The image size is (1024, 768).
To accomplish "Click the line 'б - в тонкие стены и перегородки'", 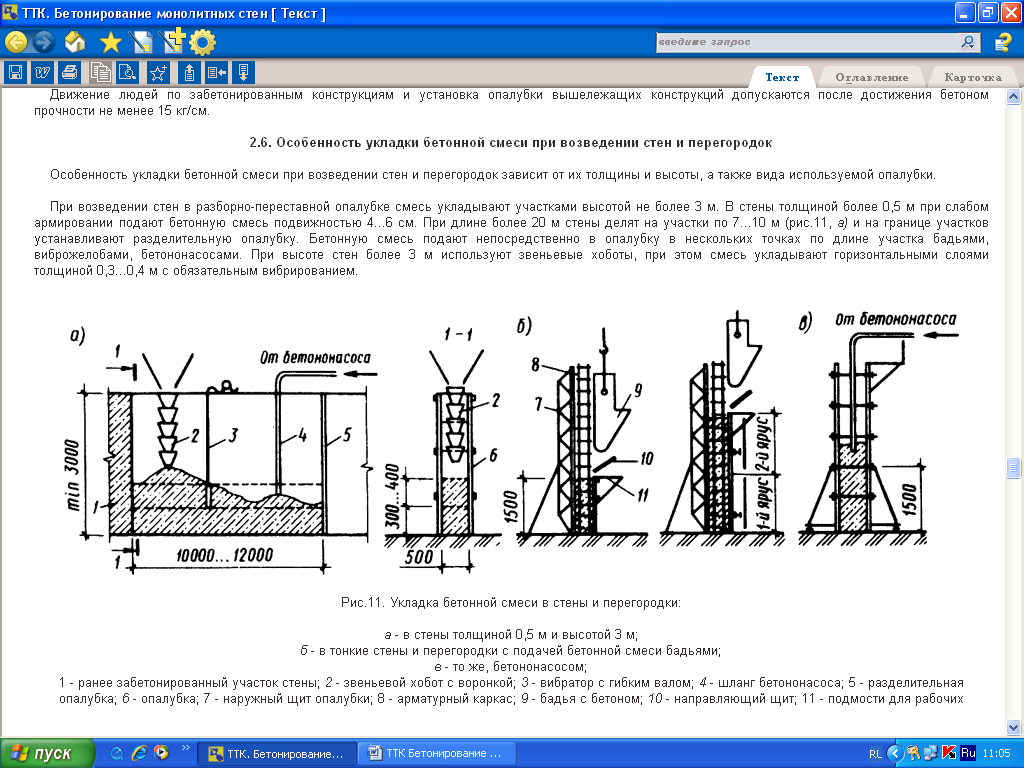I will pyautogui.click(x=511, y=651).
